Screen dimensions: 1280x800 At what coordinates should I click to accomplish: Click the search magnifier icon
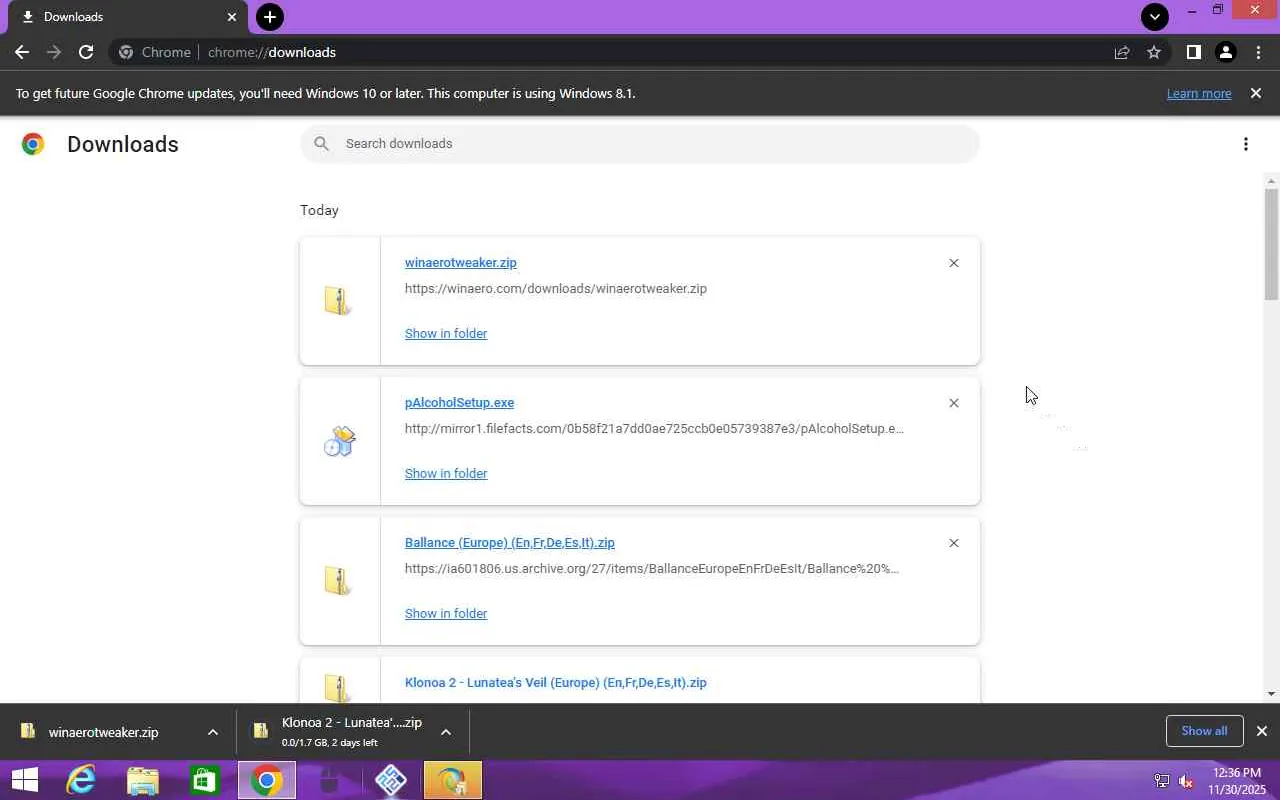[x=321, y=144]
